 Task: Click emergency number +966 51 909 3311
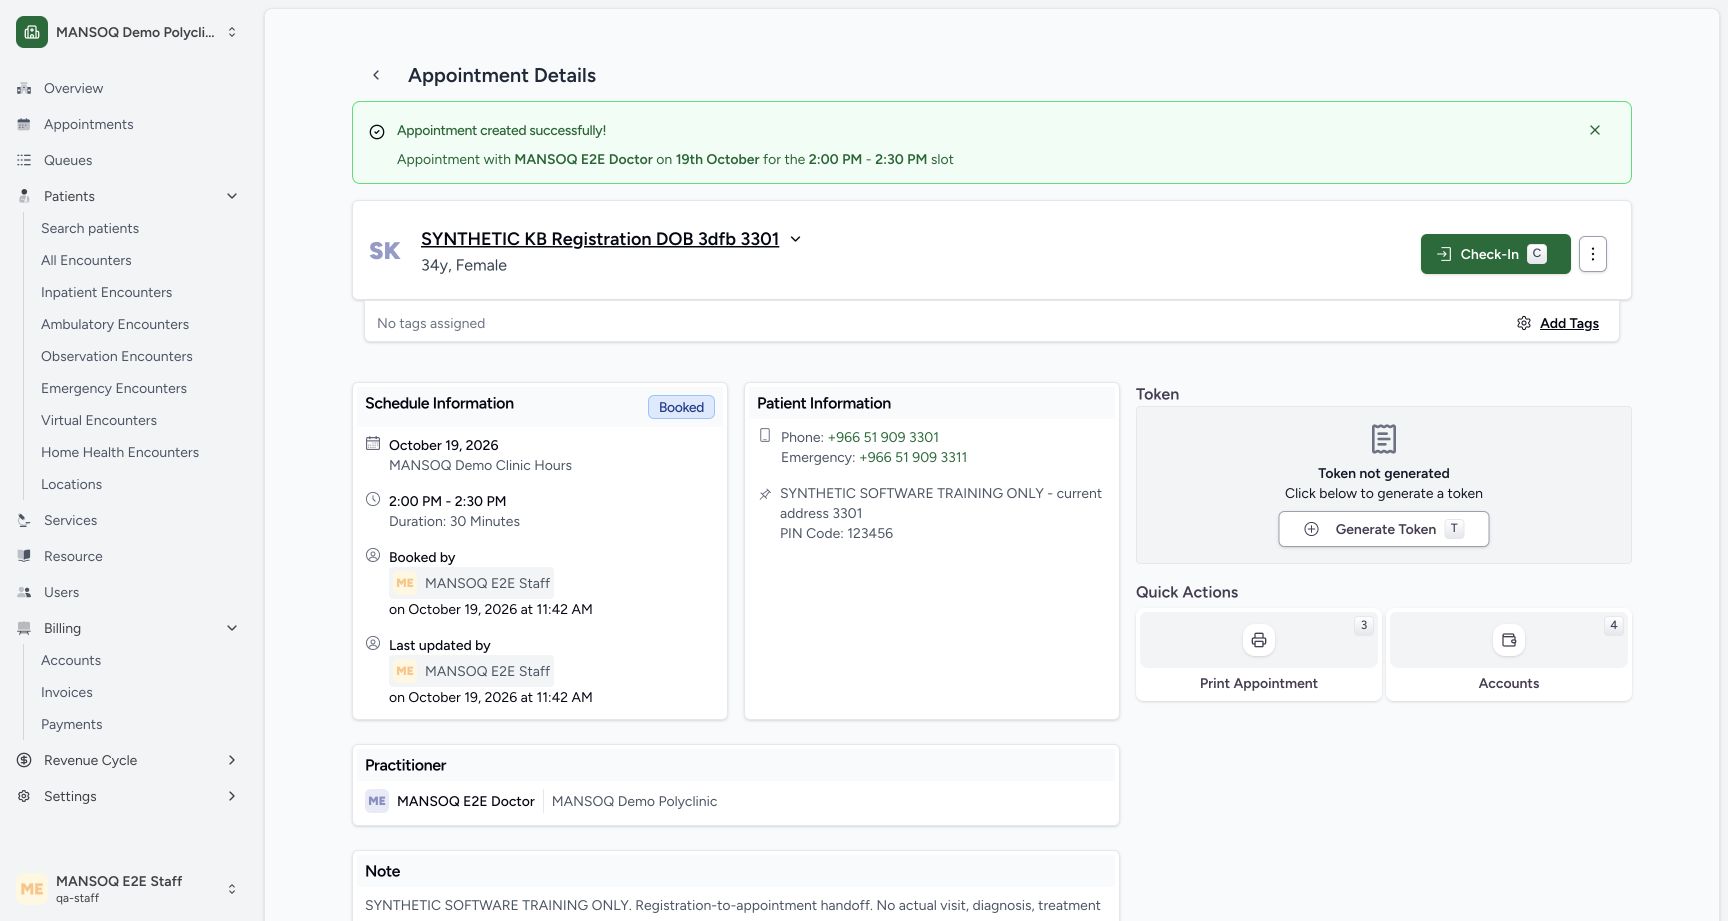[913, 457]
